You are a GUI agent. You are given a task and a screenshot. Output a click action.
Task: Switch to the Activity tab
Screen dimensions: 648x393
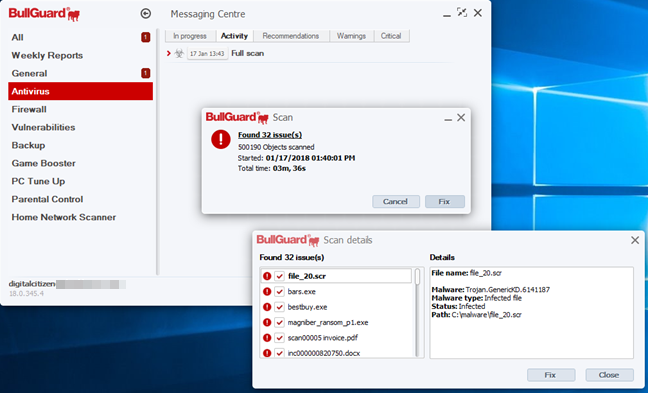tap(234, 36)
